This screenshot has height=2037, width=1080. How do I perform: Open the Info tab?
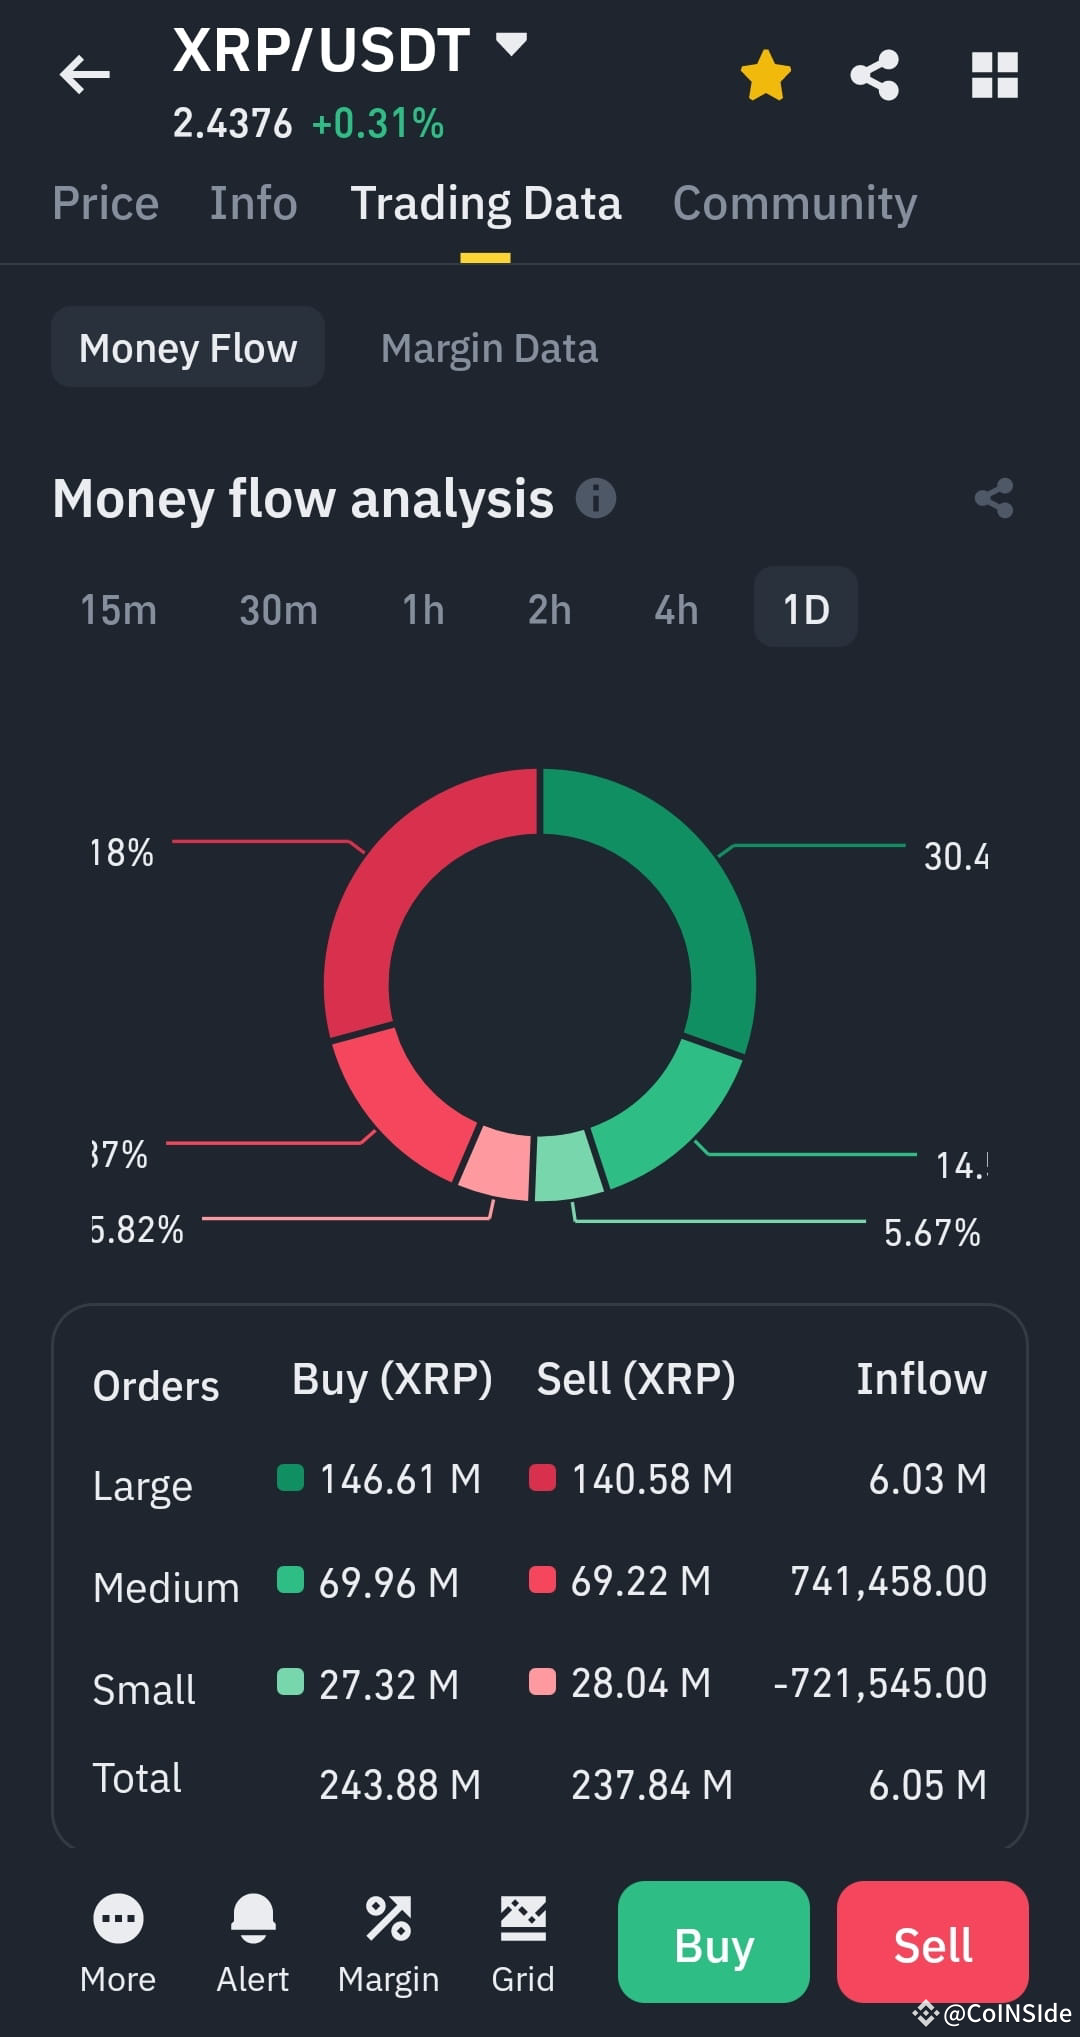coord(253,203)
